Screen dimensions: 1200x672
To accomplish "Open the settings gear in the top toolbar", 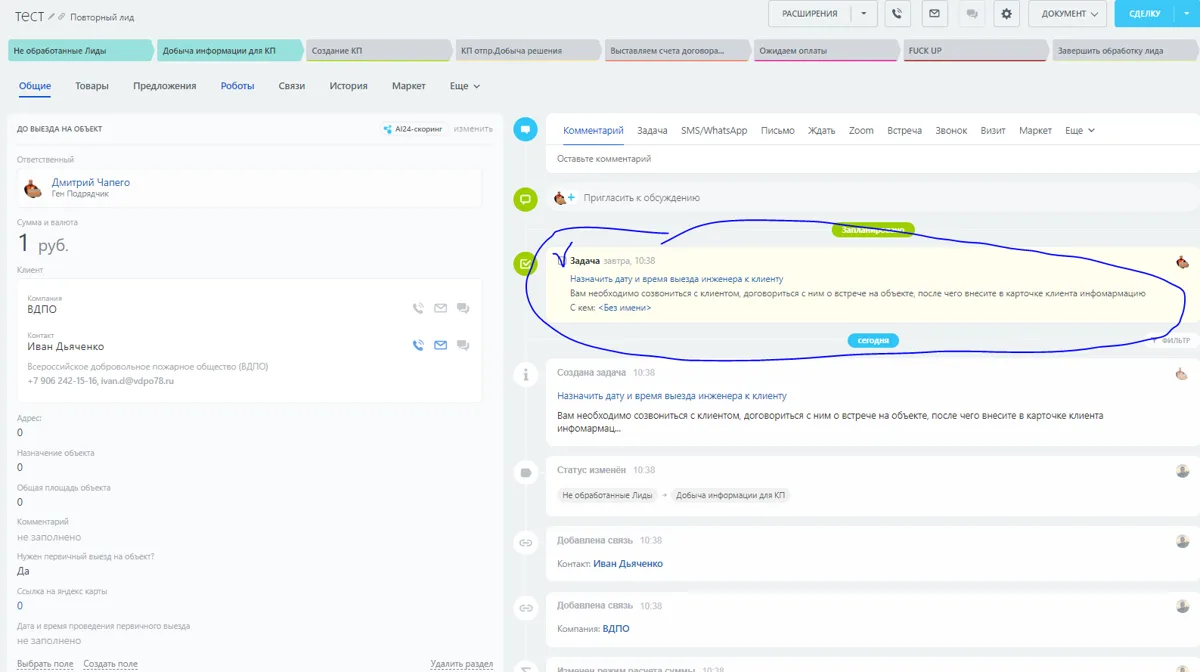I will pos(1007,14).
